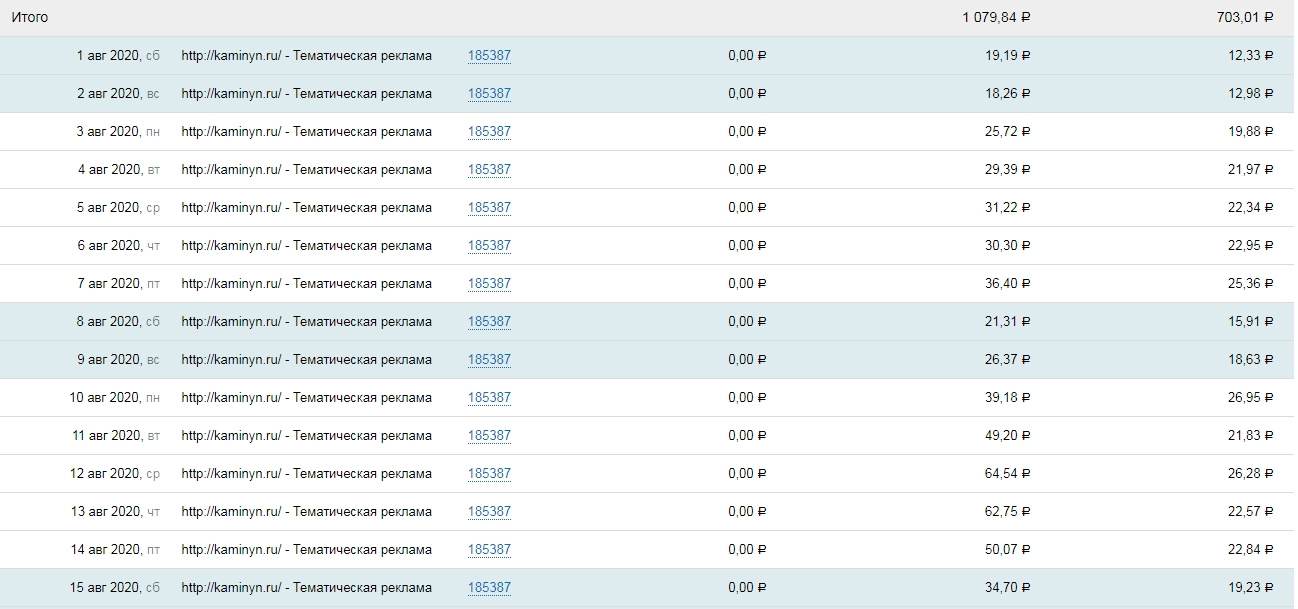Screen dimensions: 1298x609
Task: Click value 36,40 ₽ in 7 авг row
Action: point(1007,284)
